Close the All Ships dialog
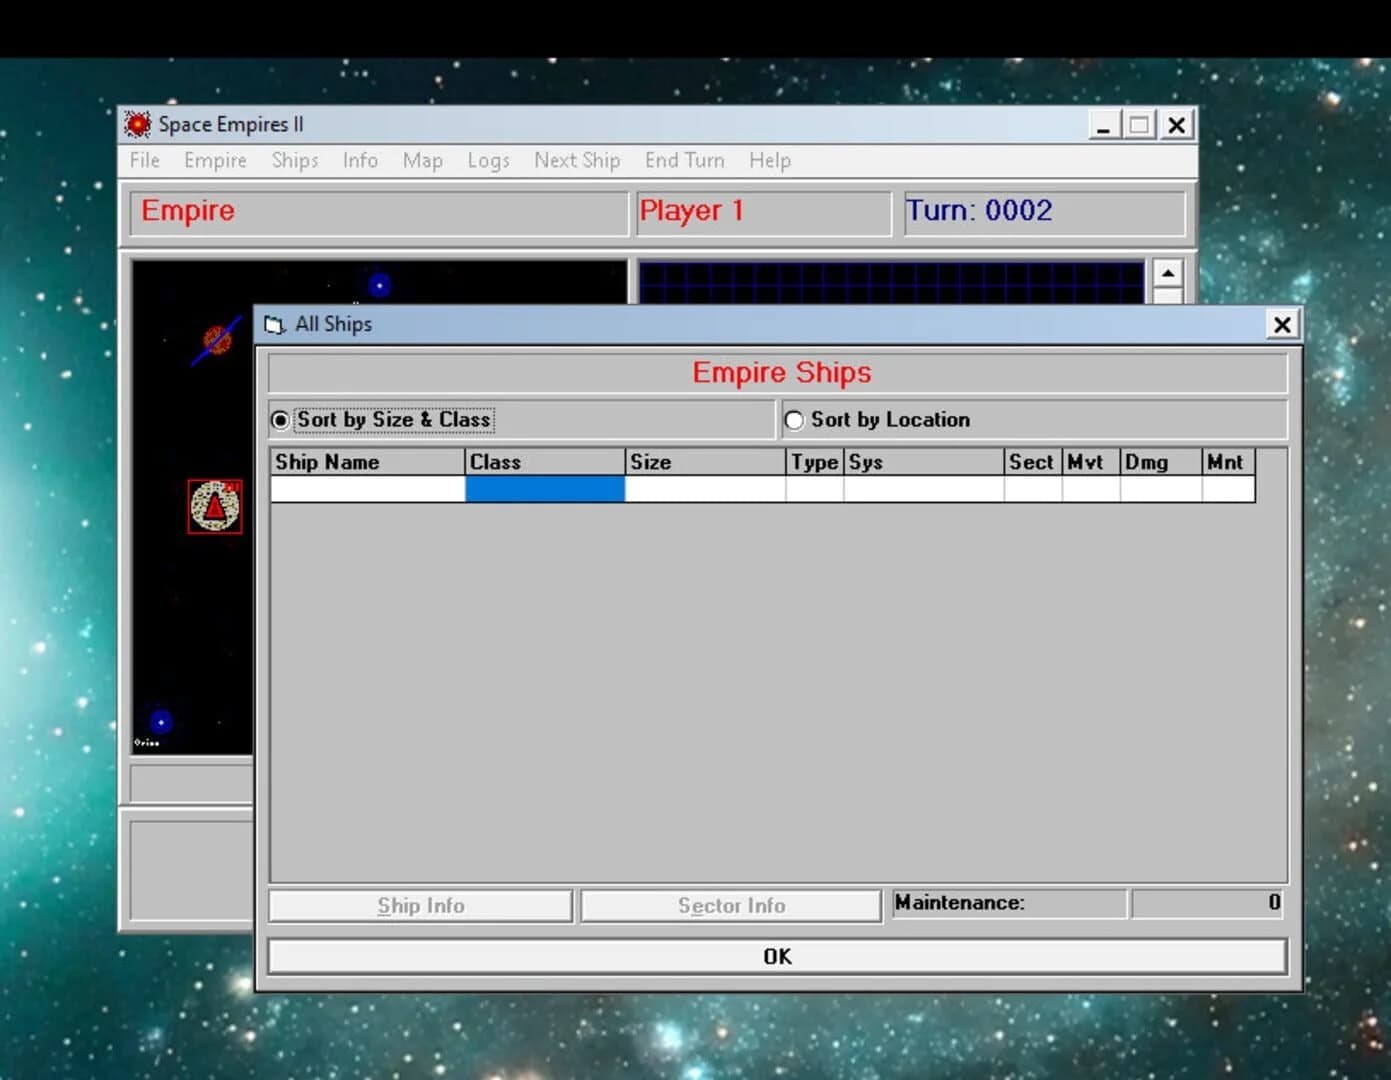The height and width of the screenshot is (1080, 1391). click(x=1282, y=324)
